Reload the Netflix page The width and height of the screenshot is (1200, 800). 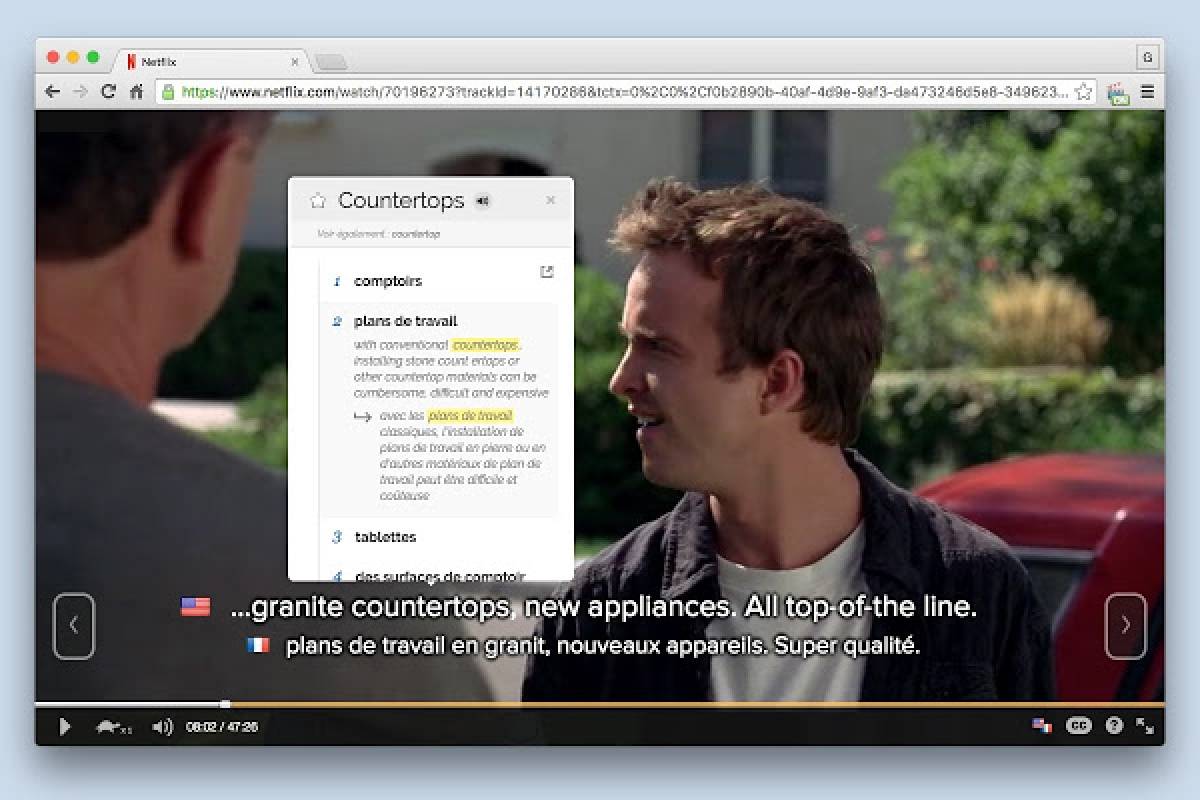click(108, 91)
